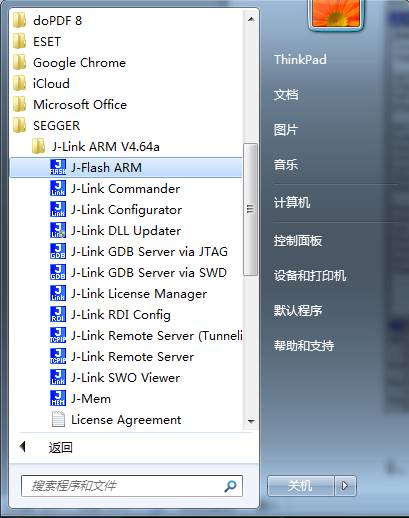Launch J-Link GDB Server via JTAG icon
The height and width of the screenshot is (518, 409).
pyautogui.click(x=58, y=251)
